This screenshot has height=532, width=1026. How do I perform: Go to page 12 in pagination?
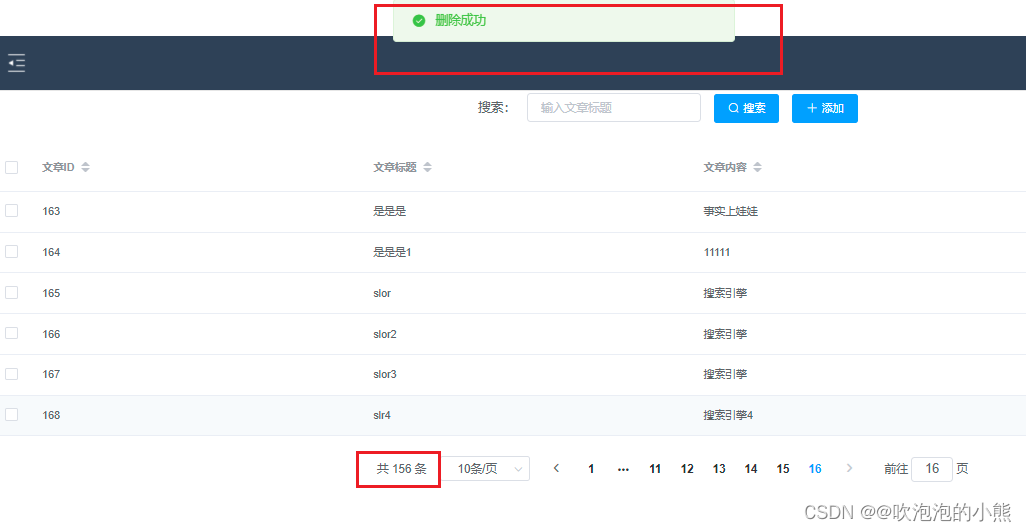(x=687, y=469)
